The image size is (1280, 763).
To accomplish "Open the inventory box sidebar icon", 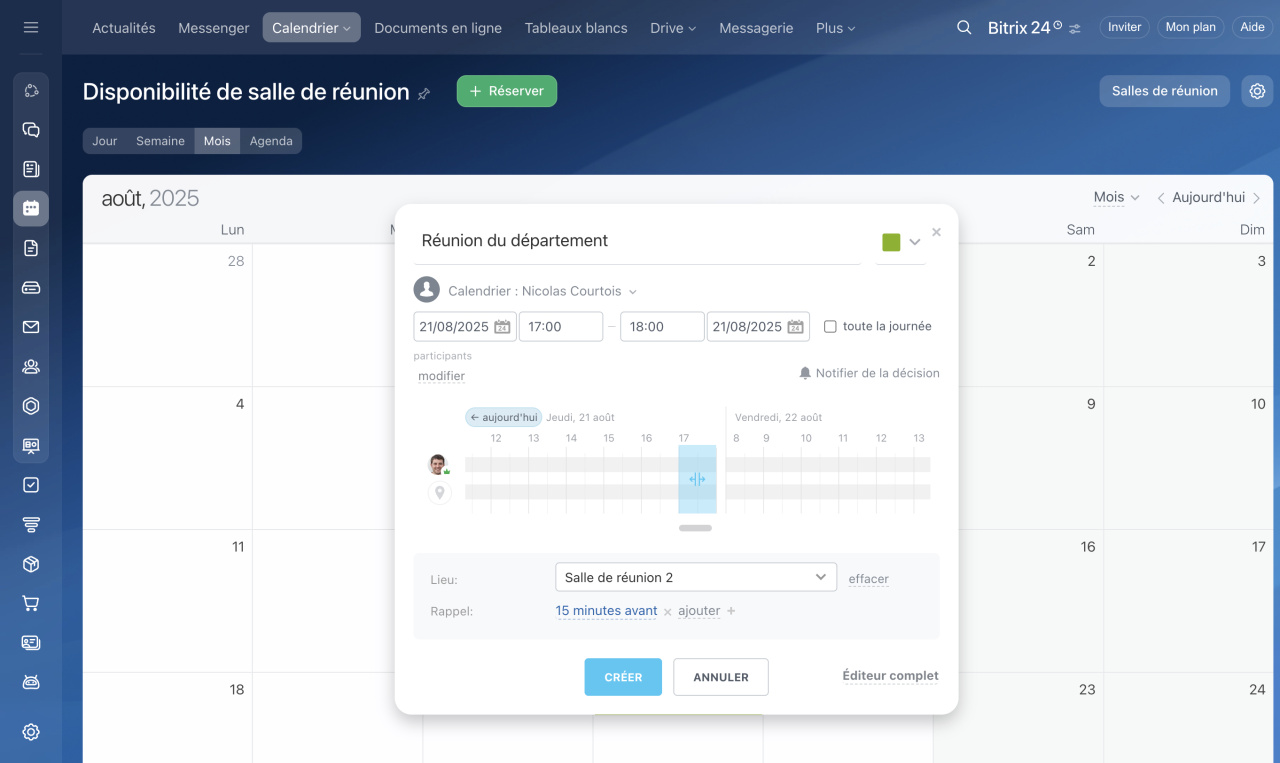I will pos(31,564).
